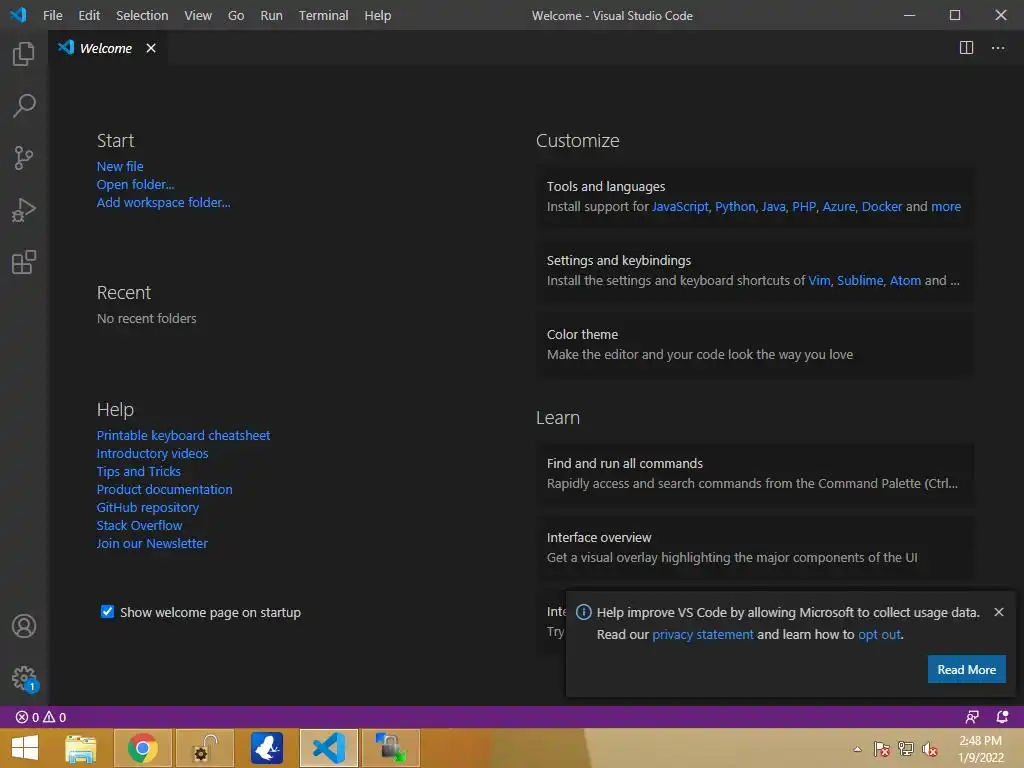Open Find and run all commands card

[x=756, y=473]
